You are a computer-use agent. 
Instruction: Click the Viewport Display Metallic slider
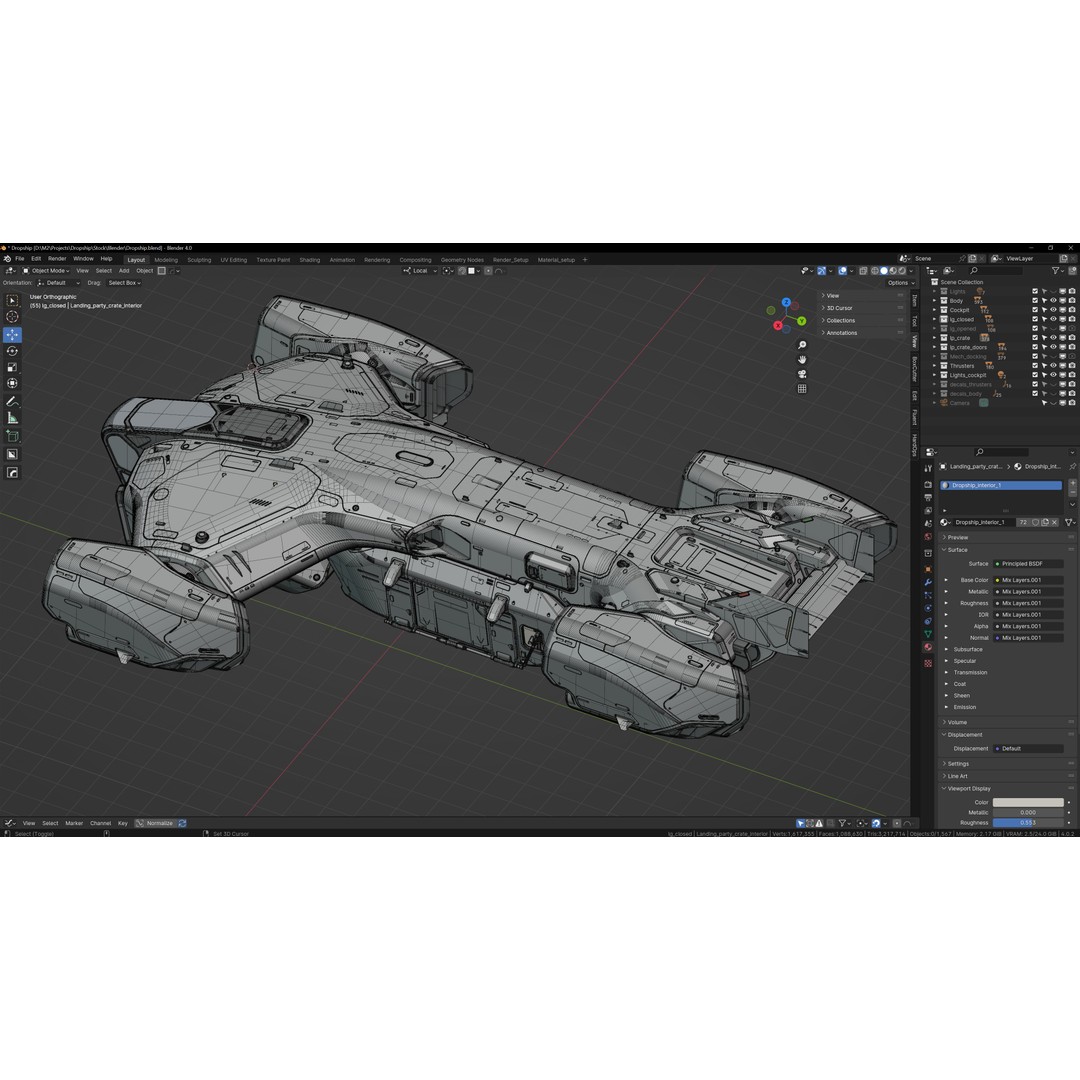(x=1028, y=812)
